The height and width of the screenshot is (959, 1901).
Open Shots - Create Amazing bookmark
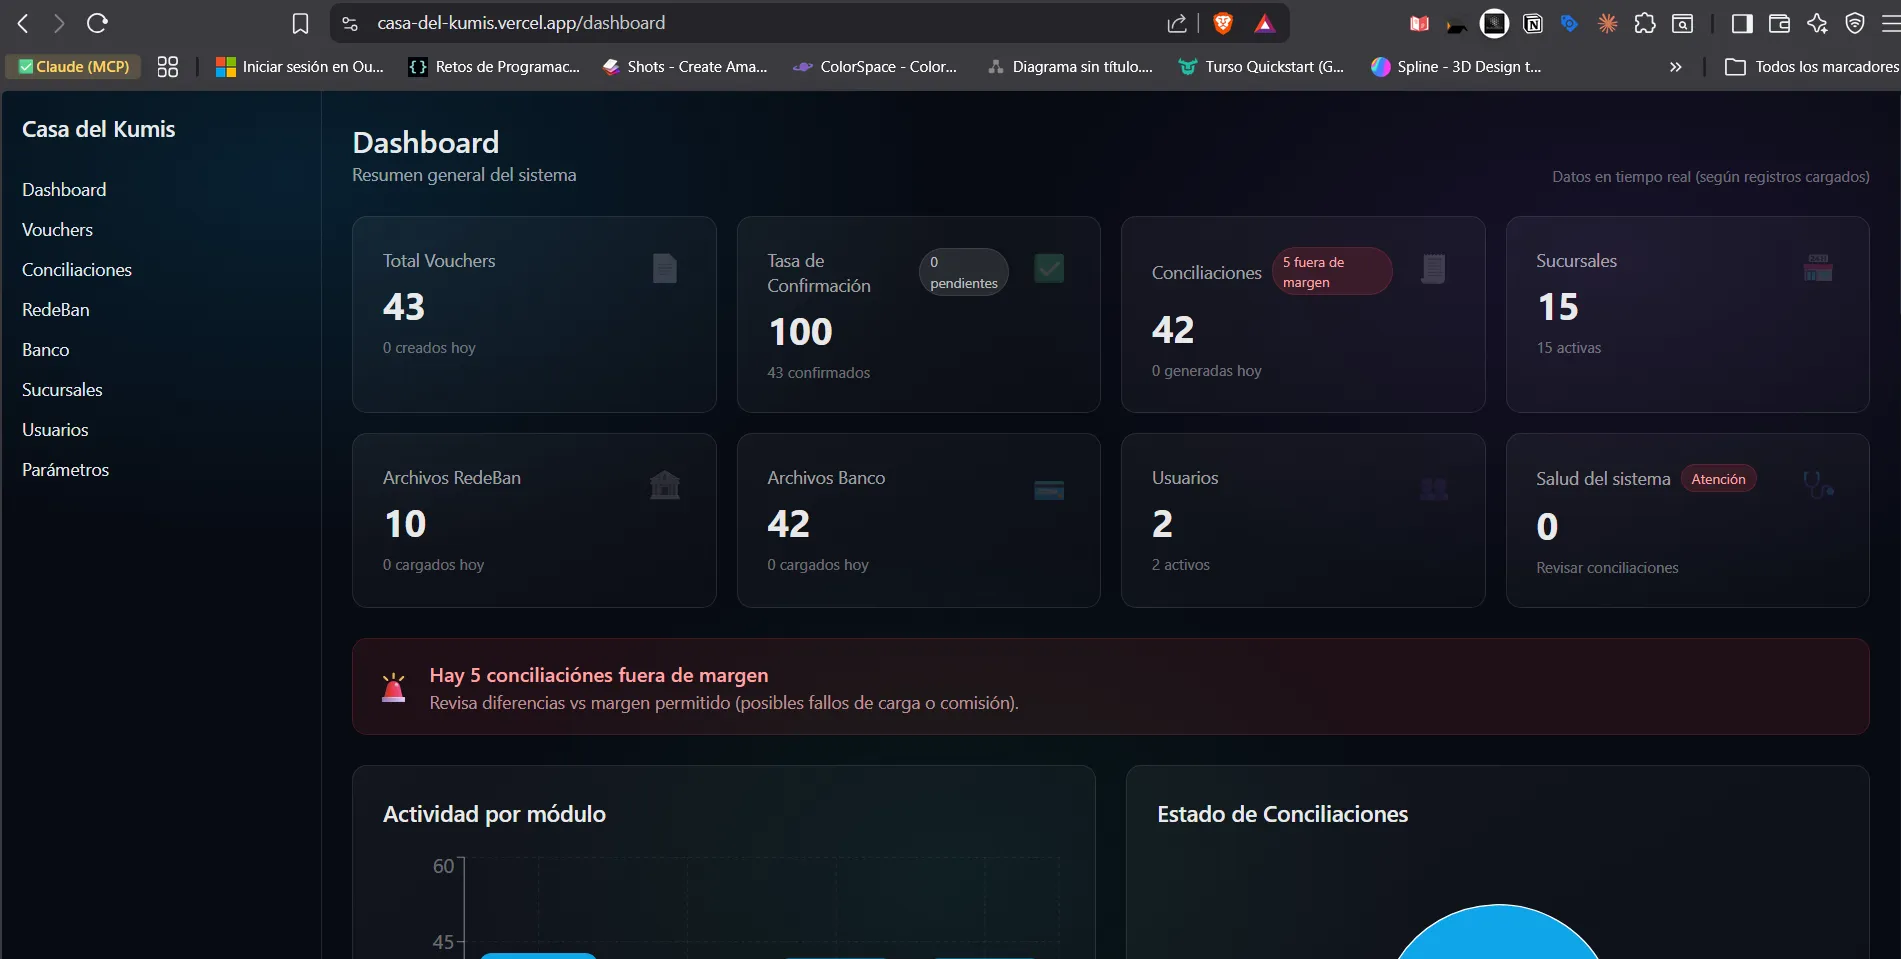(x=686, y=66)
